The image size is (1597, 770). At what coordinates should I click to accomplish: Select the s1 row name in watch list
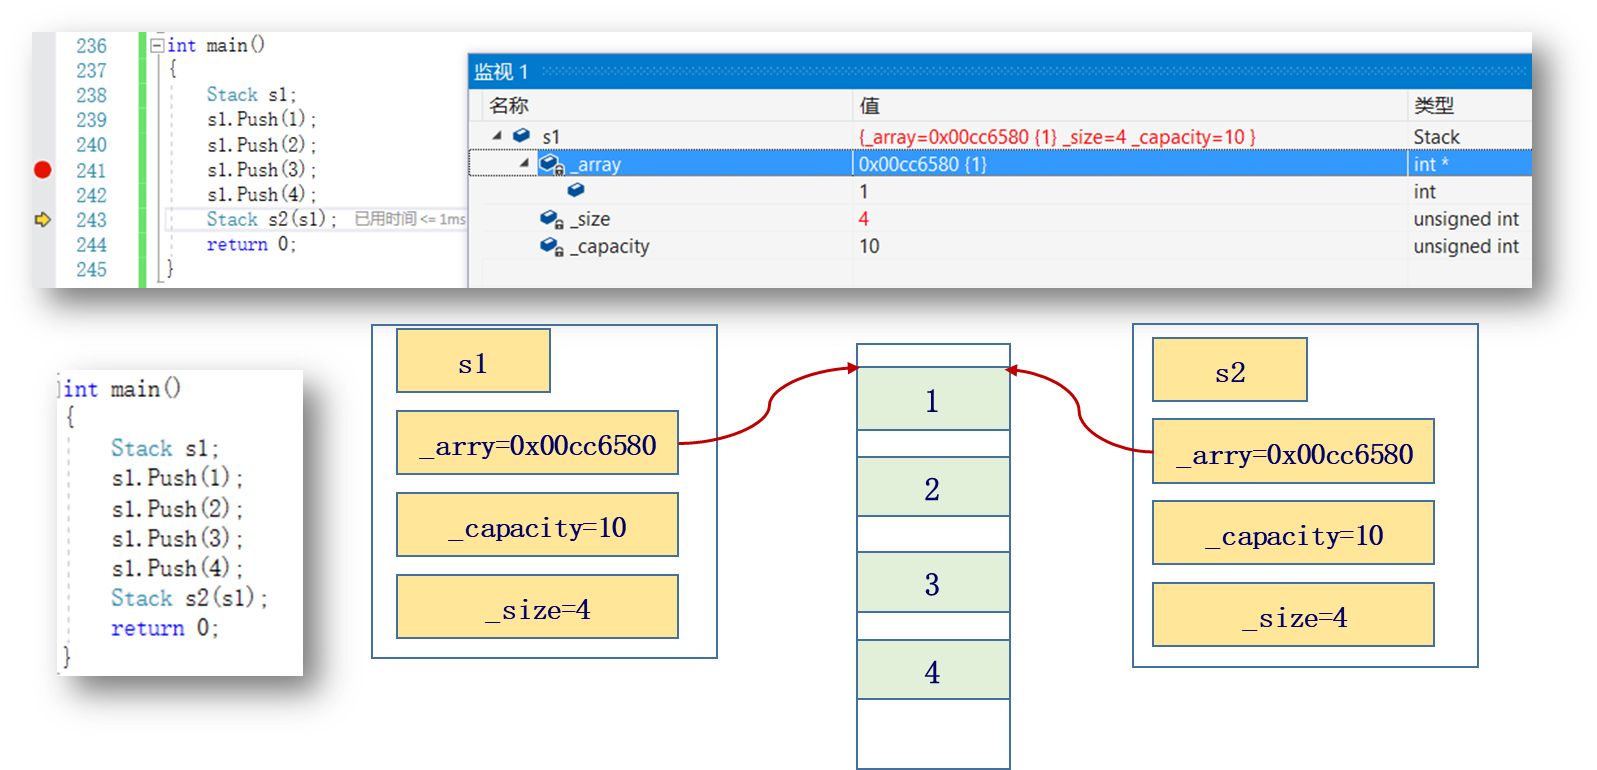point(551,136)
